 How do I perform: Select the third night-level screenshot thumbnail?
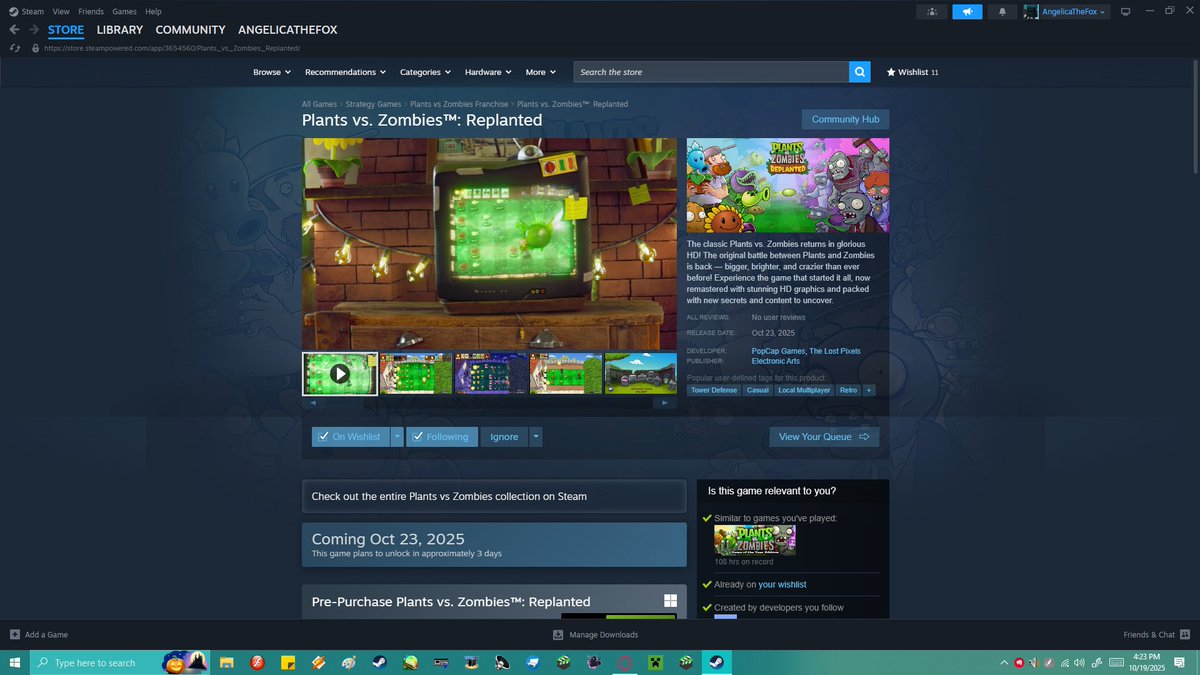491,374
